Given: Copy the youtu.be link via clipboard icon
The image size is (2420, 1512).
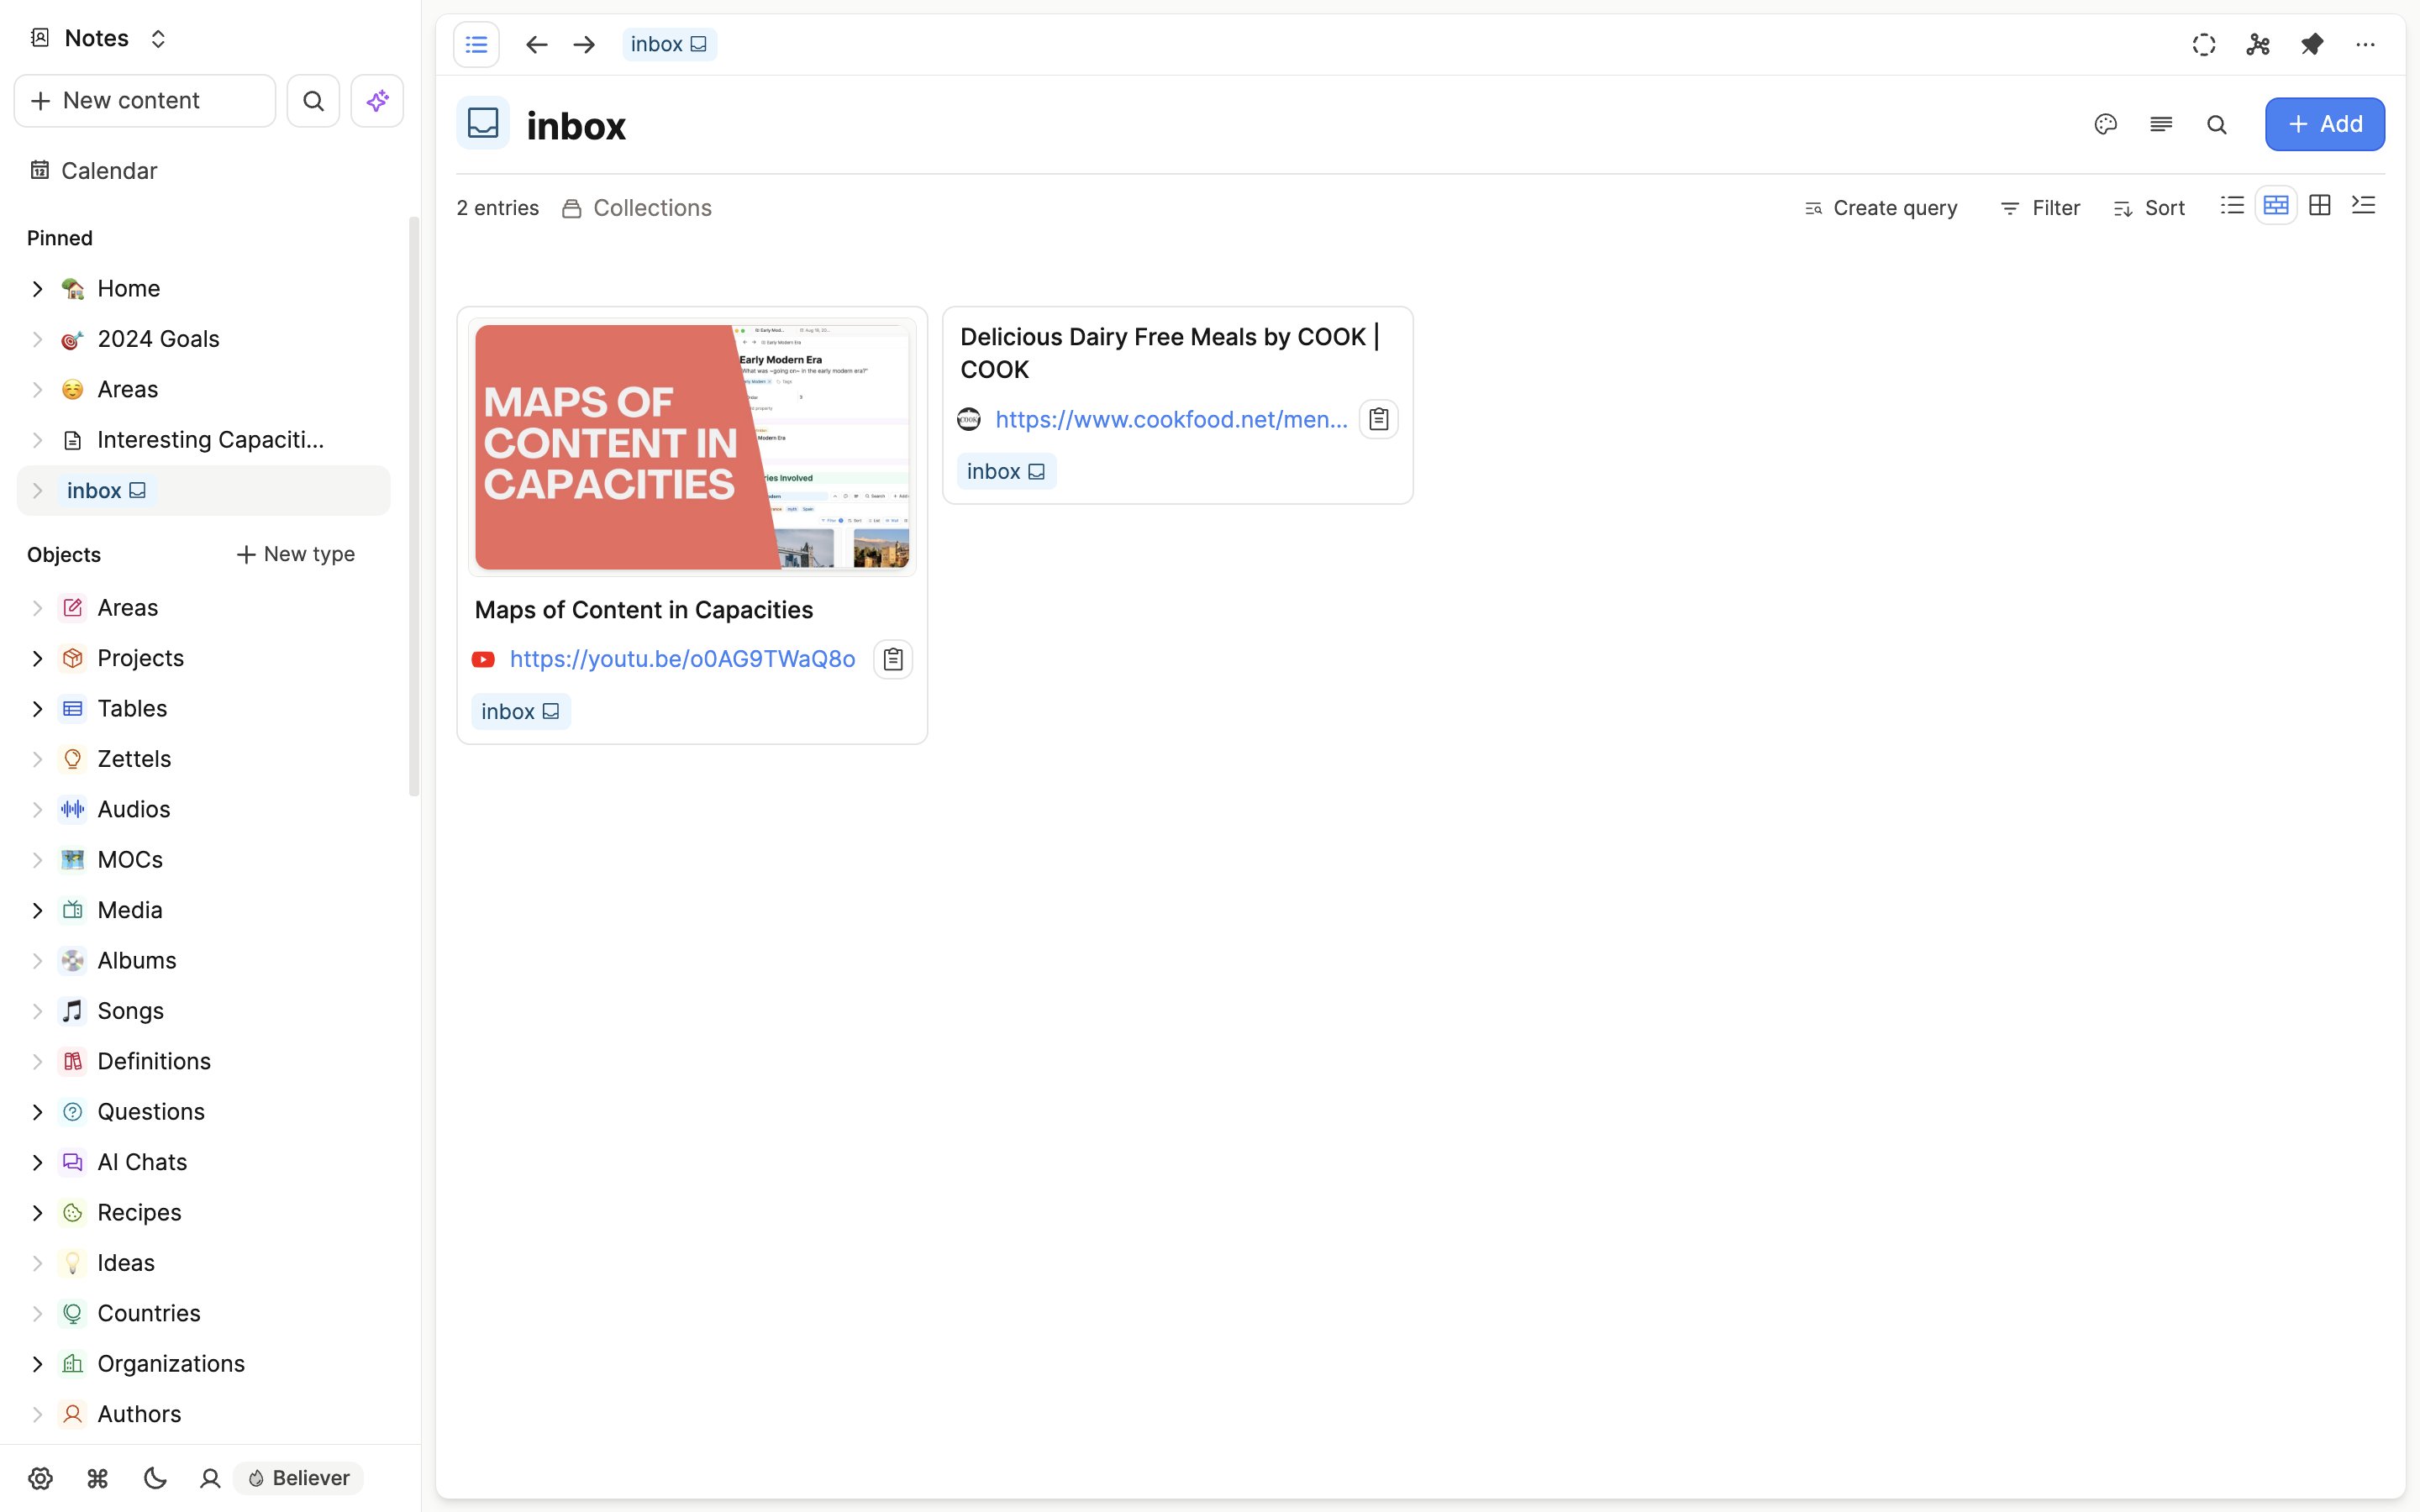Looking at the screenshot, I should tap(893, 659).
